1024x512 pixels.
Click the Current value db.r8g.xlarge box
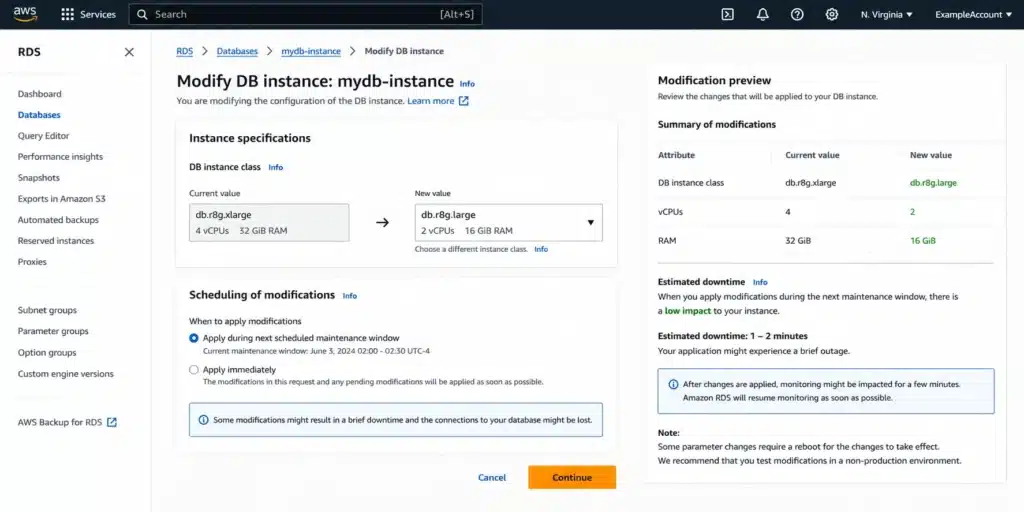tap(269, 223)
